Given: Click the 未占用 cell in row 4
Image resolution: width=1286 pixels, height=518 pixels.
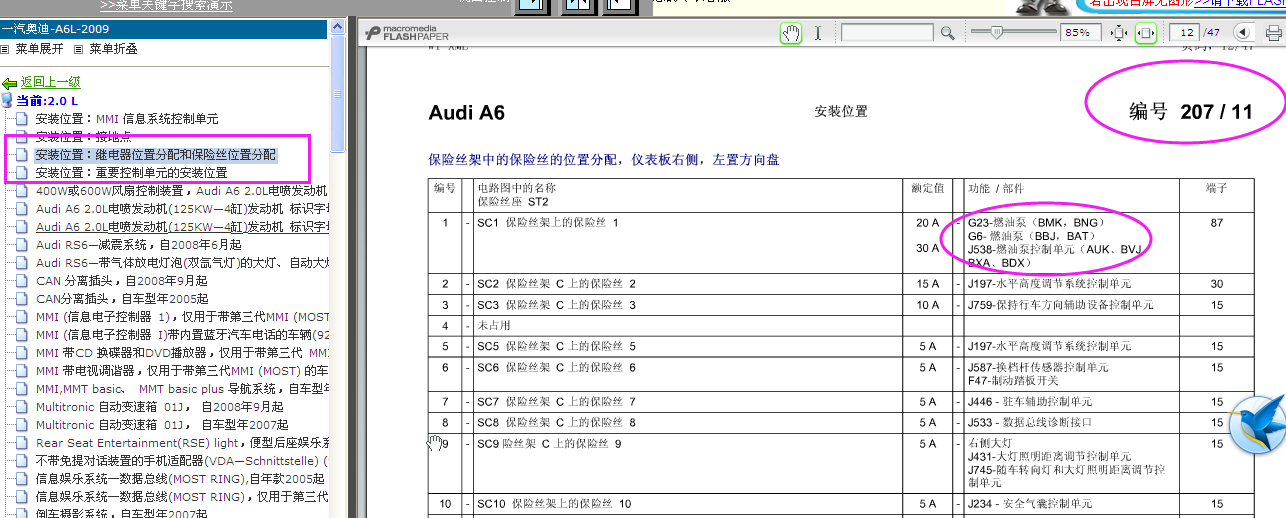Looking at the screenshot, I should coord(493,326).
